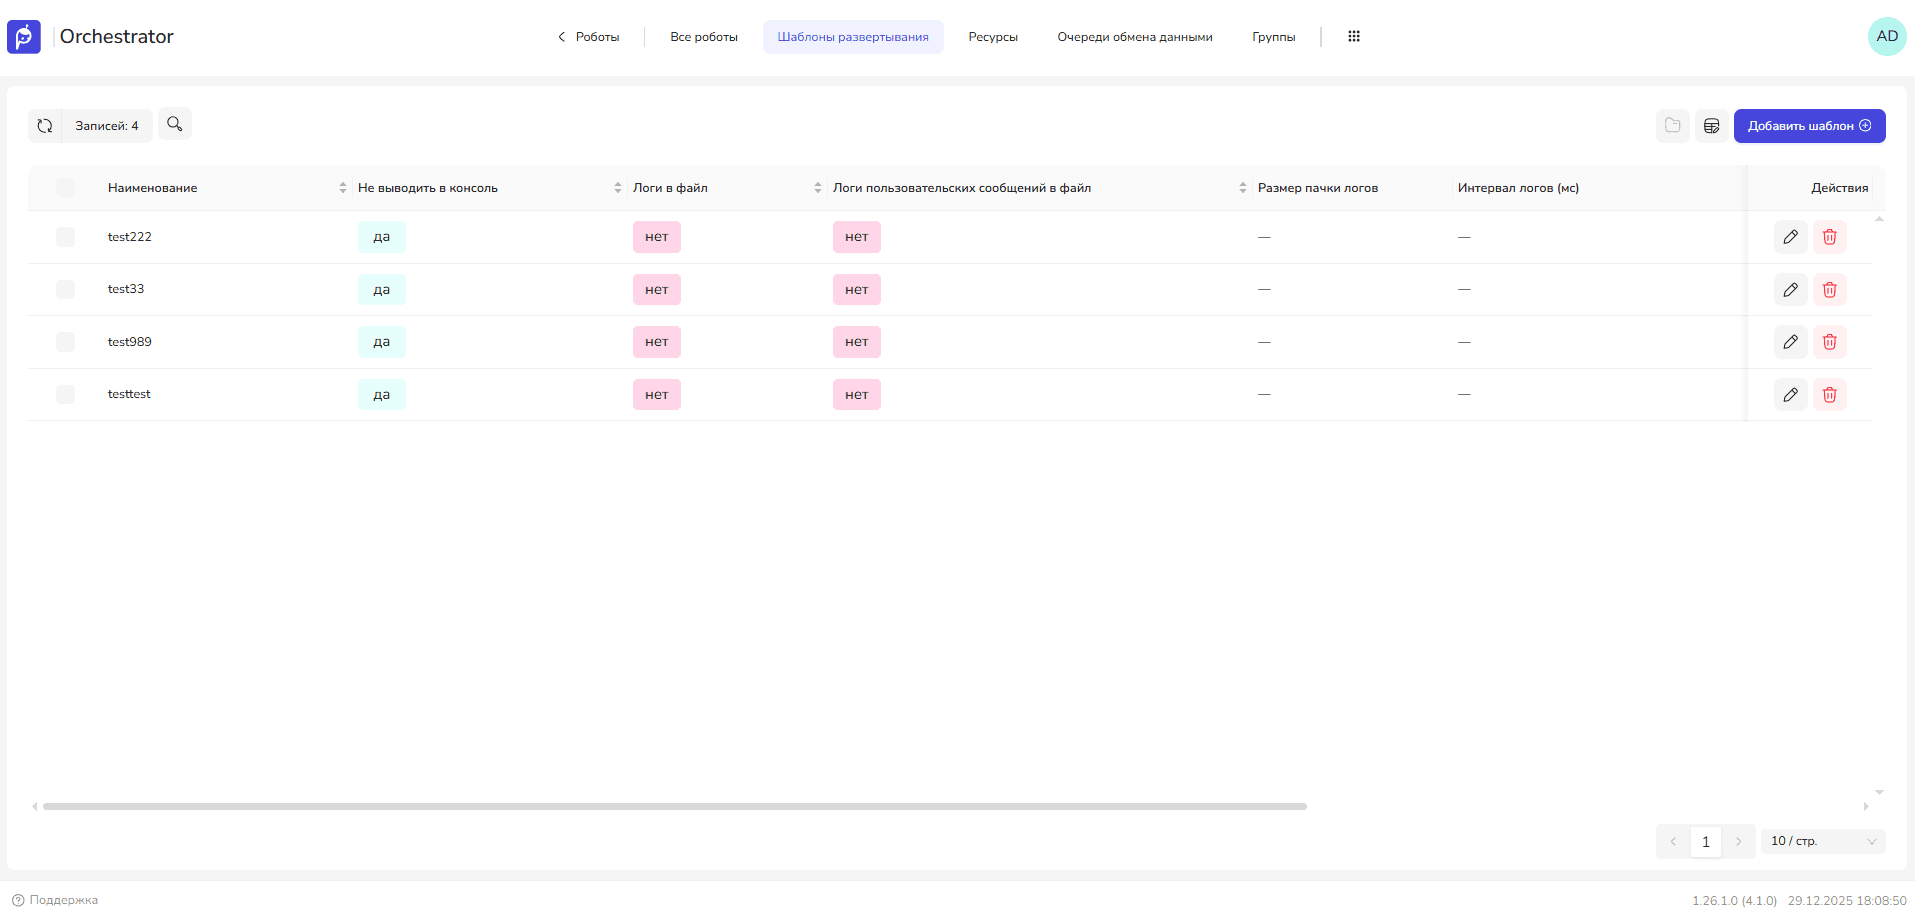Screen dimensions: 1915x917
Task: Open the search magnifier icon
Action: pos(175,124)
